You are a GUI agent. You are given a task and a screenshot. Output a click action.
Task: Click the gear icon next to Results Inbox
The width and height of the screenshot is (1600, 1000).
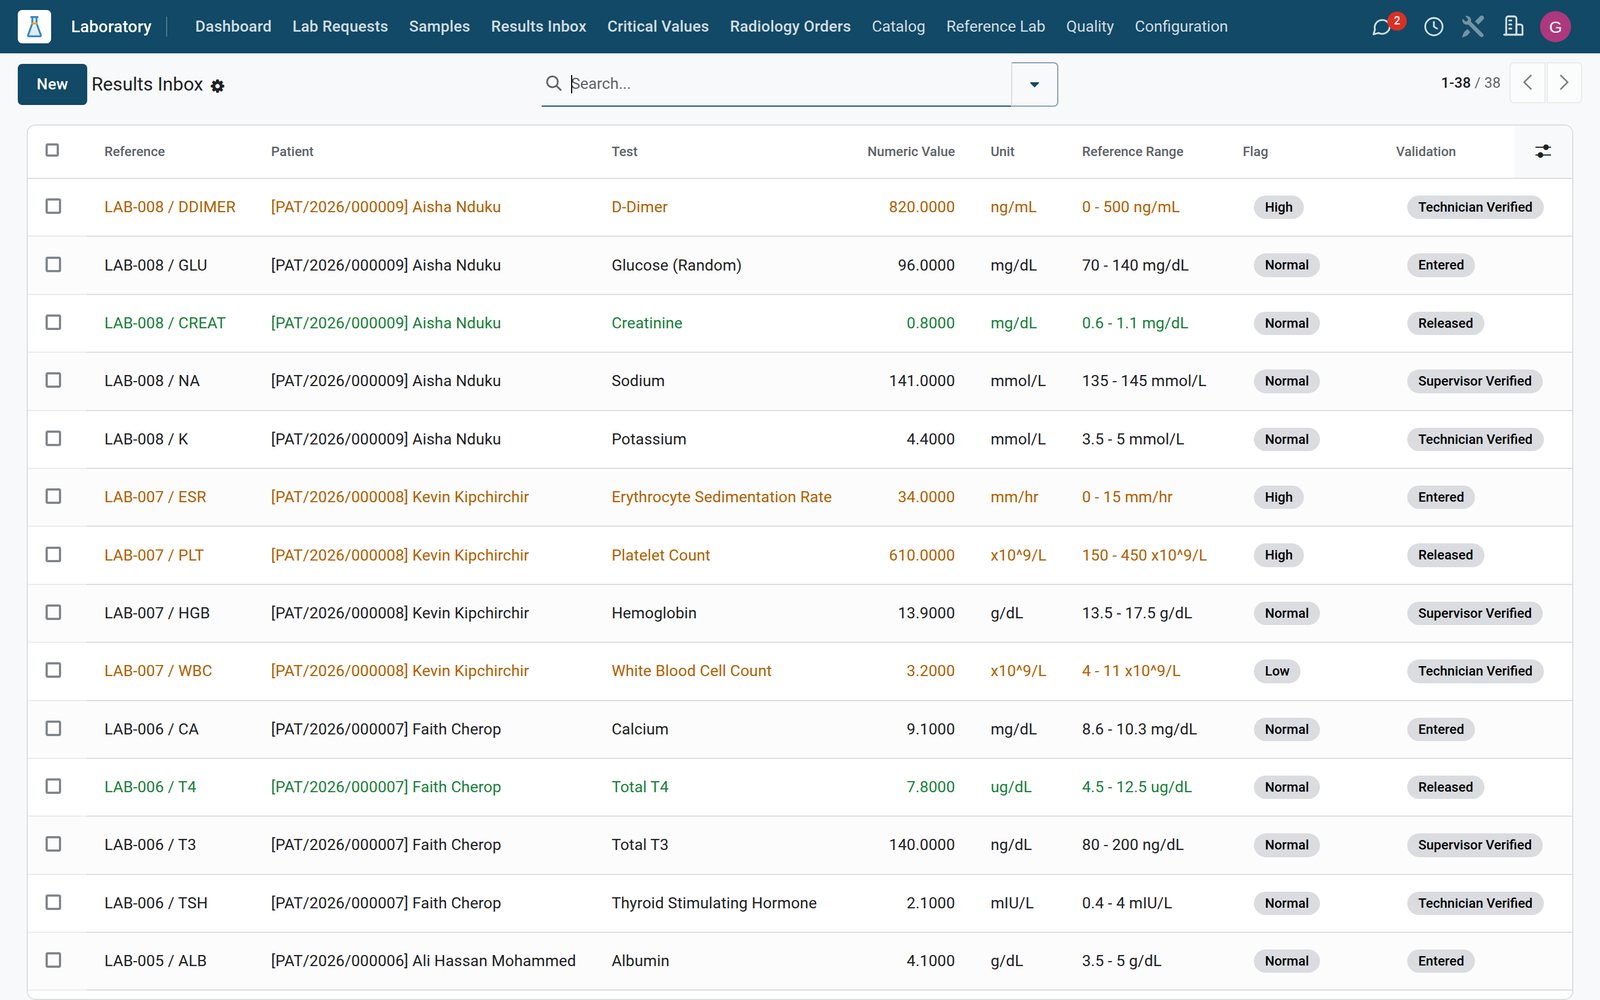pos(217,86)
